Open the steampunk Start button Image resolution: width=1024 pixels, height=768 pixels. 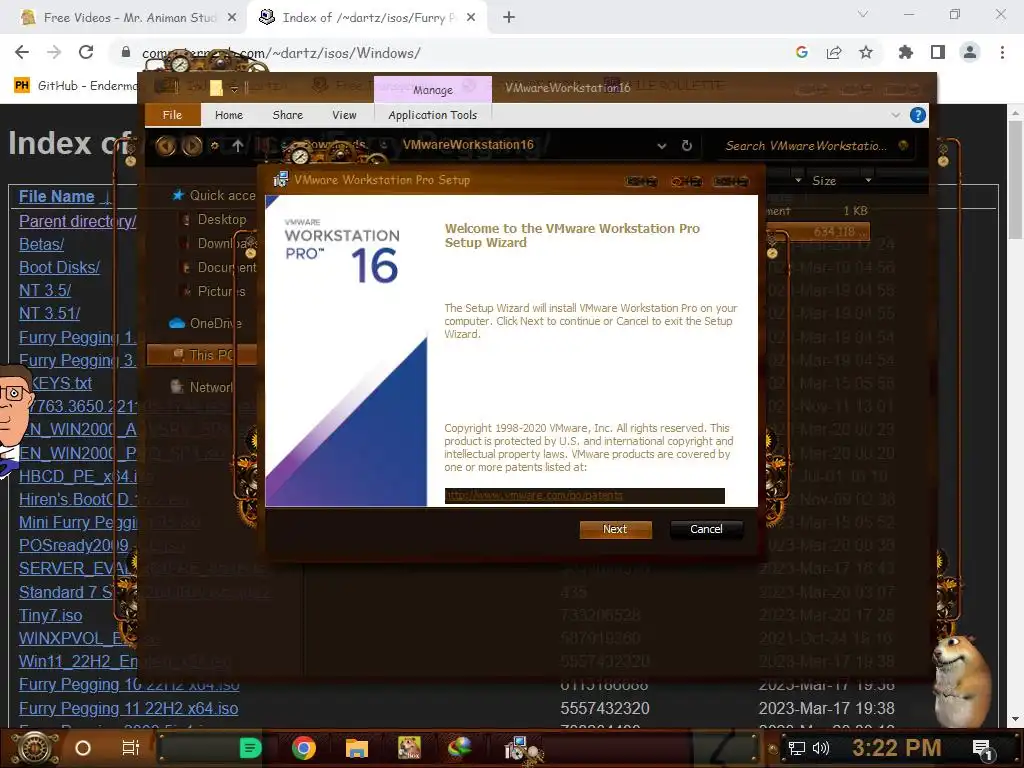pos(35,748)
